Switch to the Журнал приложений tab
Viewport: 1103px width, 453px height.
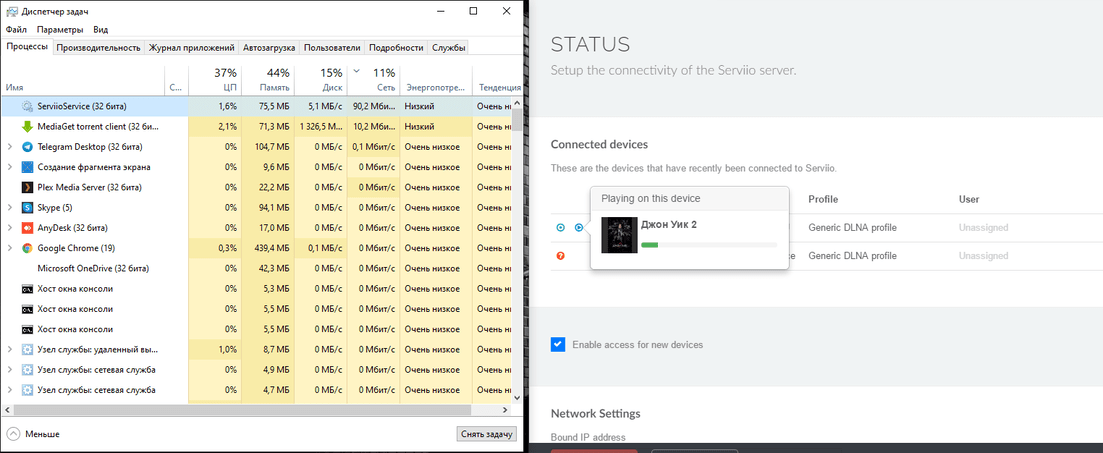[191, 48]
